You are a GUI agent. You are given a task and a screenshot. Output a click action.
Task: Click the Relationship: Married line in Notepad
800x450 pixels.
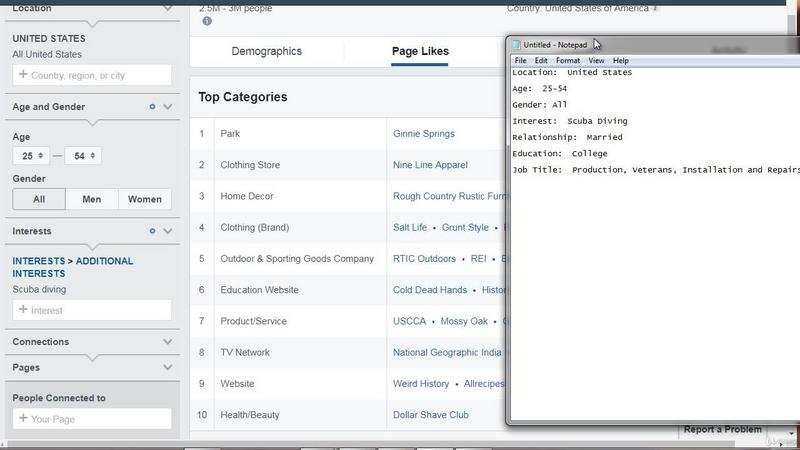click(567, 137)
